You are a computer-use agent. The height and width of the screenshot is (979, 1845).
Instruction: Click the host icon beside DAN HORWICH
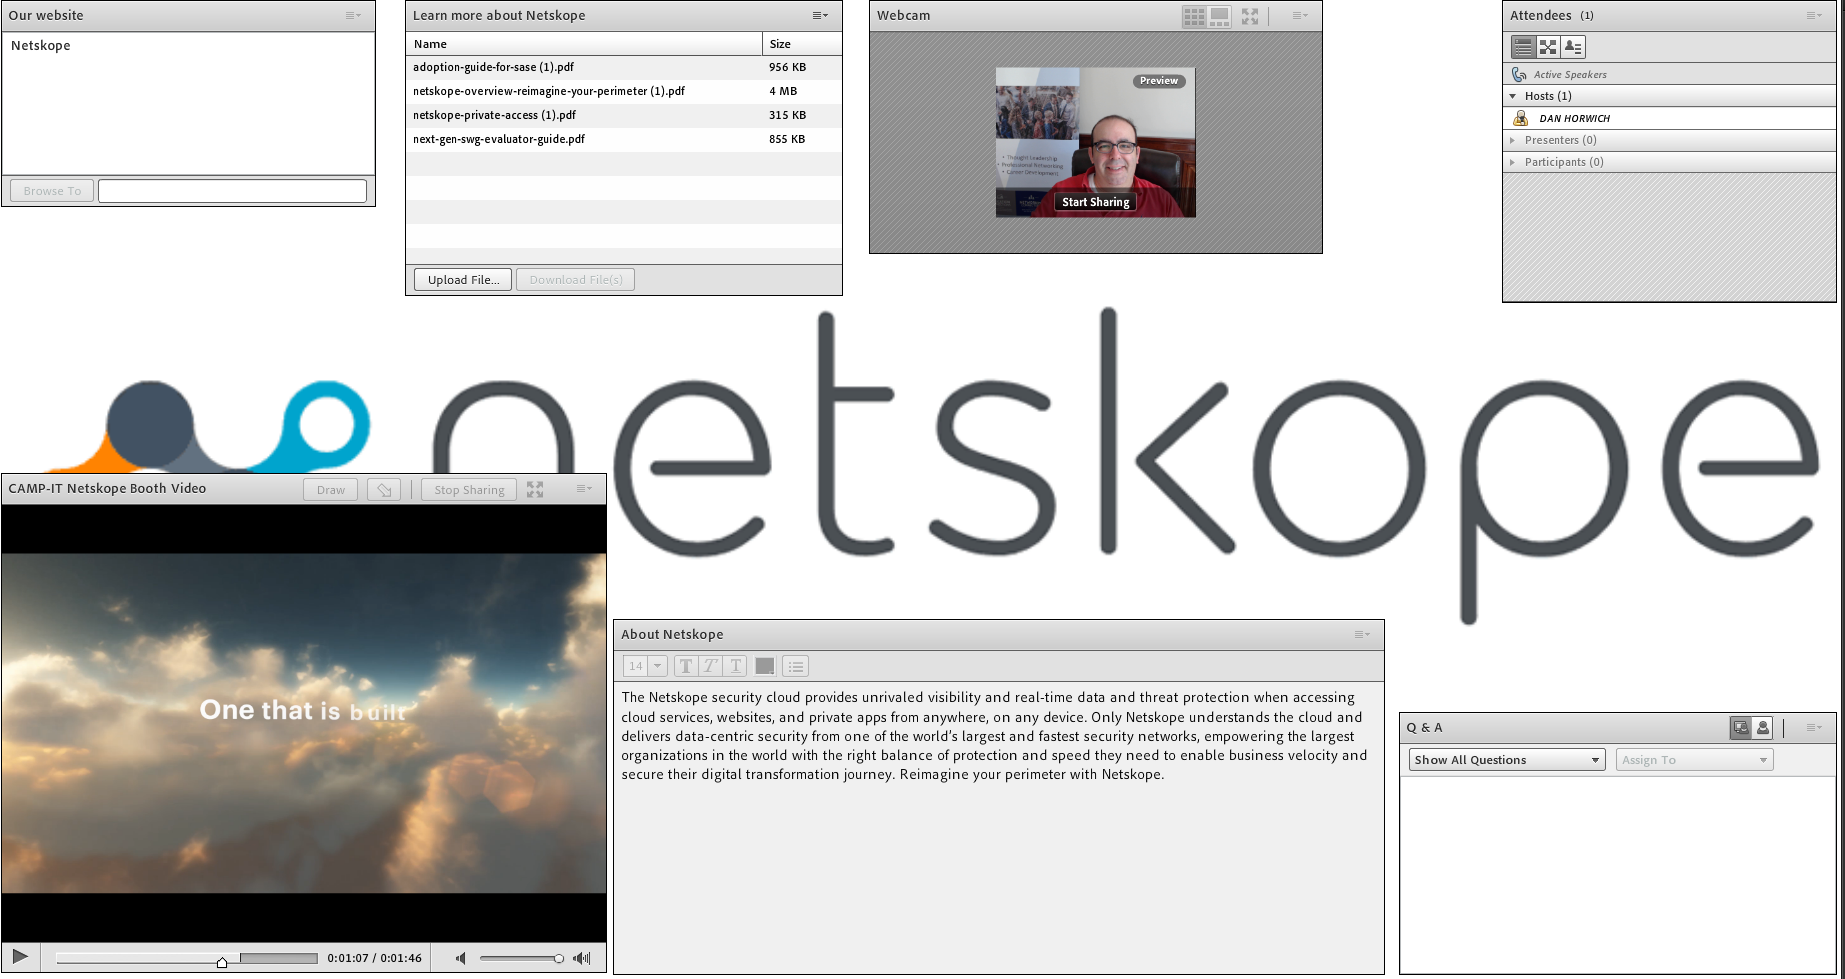[1521, 118]
